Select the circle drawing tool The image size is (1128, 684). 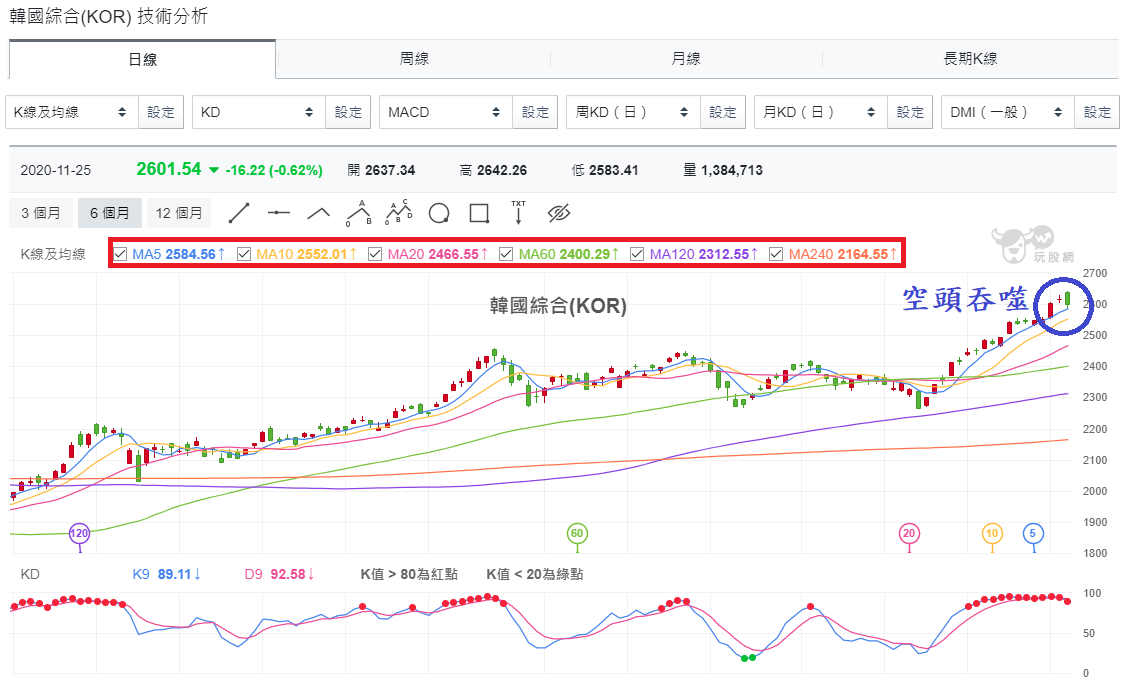tap(439, 213)
